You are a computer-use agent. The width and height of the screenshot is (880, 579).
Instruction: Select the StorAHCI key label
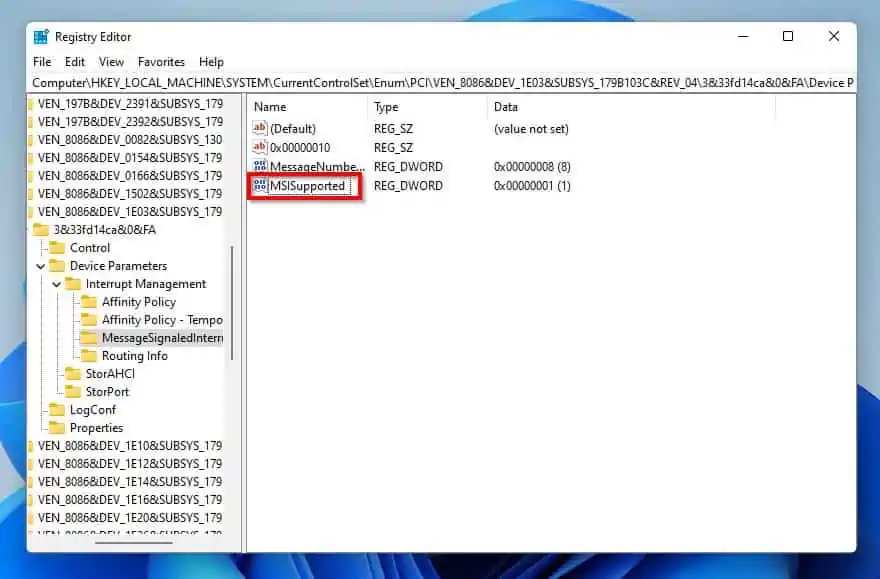[x=110, y=374]
